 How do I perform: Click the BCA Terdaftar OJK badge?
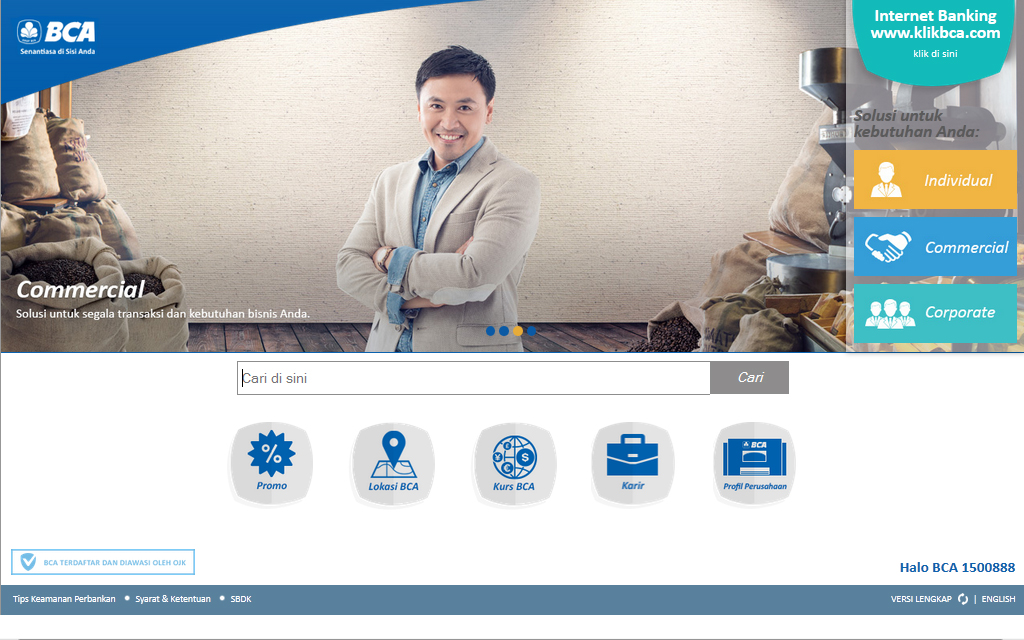point(103,562)
